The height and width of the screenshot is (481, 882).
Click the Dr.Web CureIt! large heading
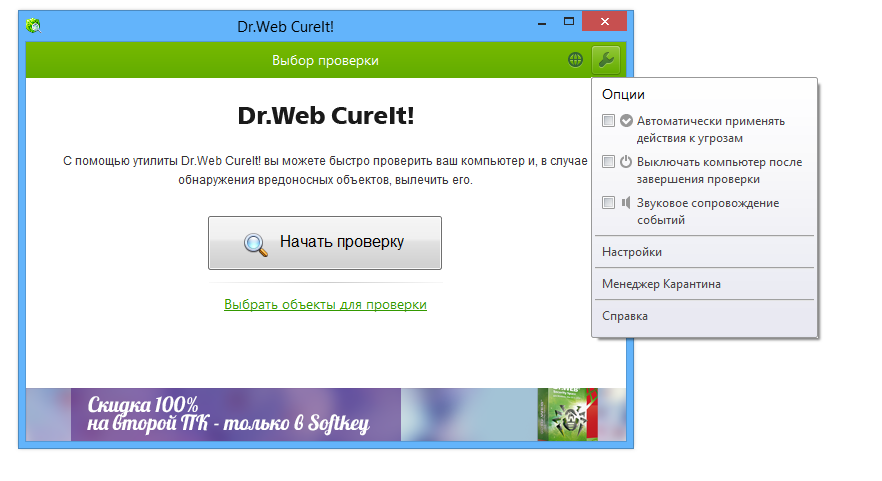tap(326, 115)
